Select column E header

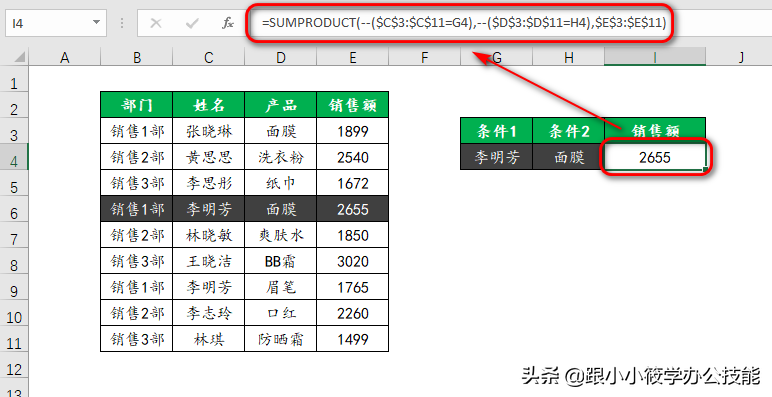coord(353,58)
